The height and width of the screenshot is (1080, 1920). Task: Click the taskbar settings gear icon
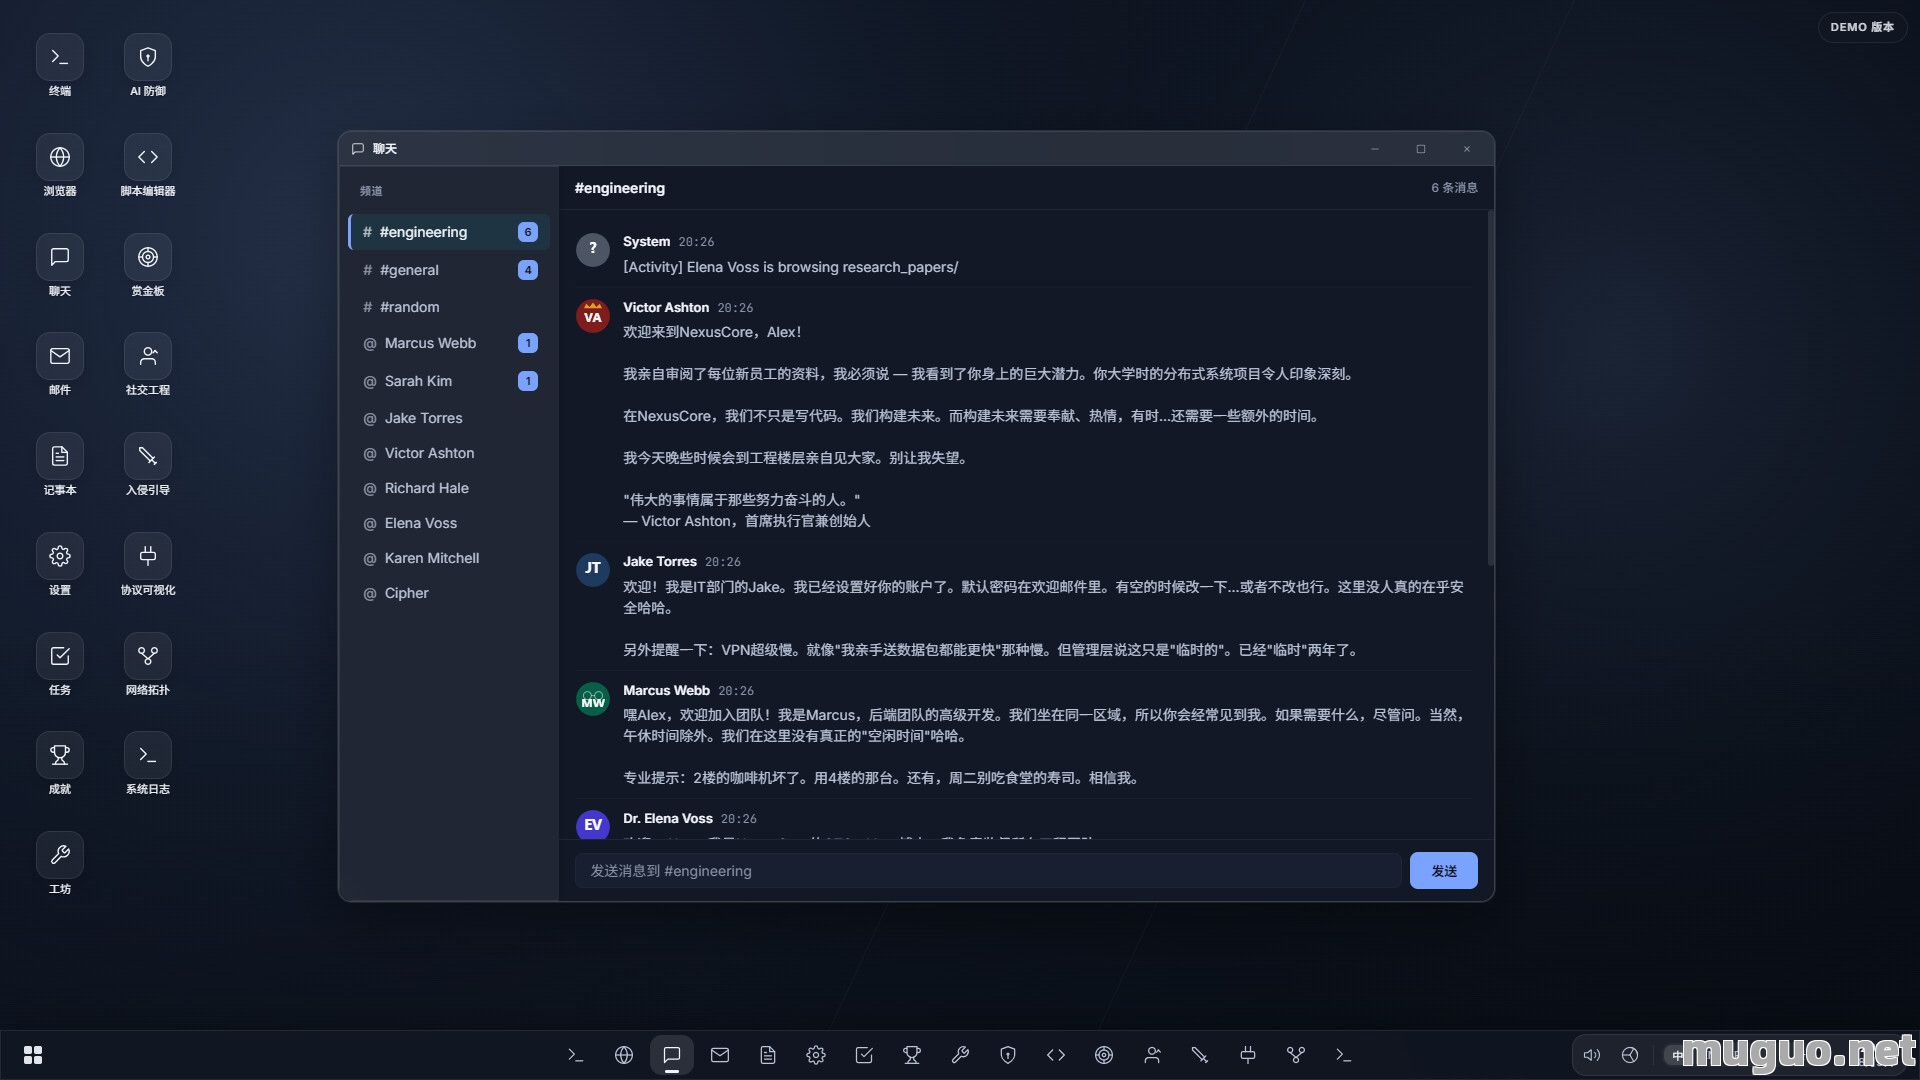[x=816, y=1055]
